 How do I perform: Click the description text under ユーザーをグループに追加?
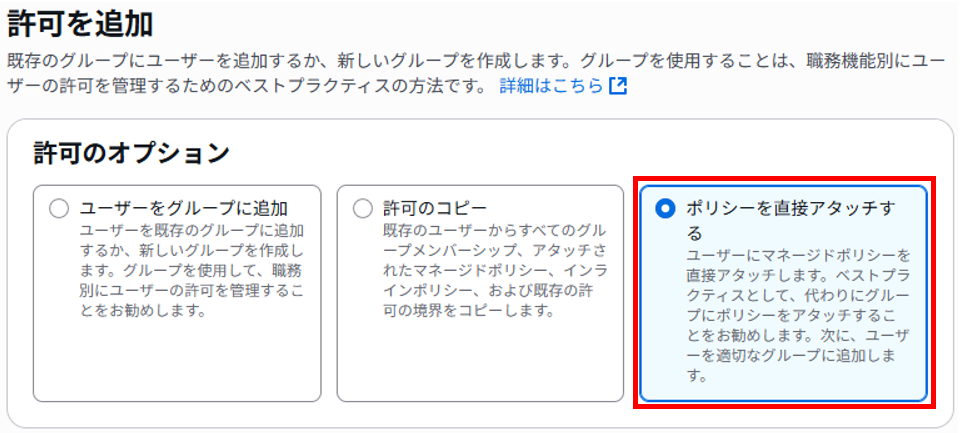coord(191,270)
